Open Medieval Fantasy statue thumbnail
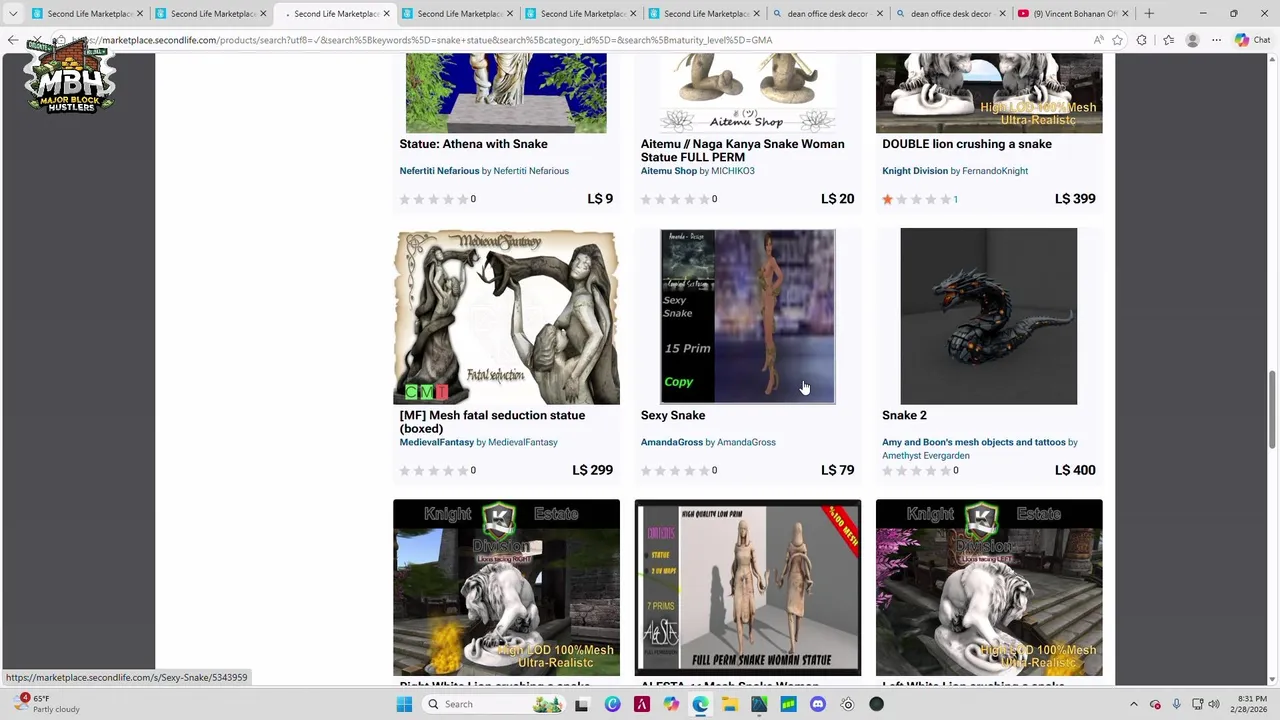The height and width of the screenshot is (720, 1280). click(506, 316)
